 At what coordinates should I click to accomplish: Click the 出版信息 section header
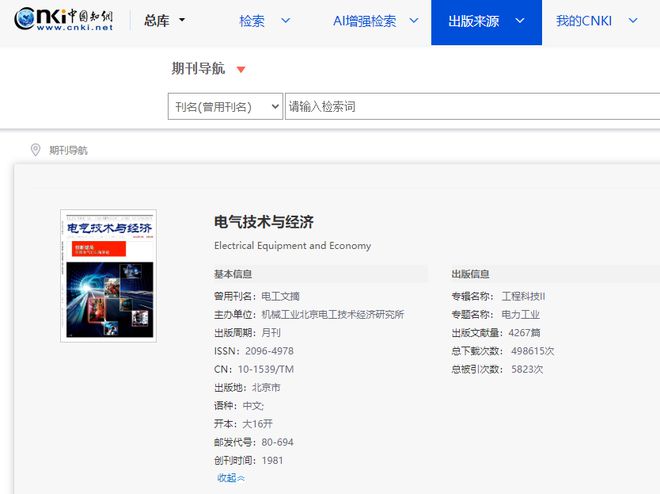pos(470,274)
